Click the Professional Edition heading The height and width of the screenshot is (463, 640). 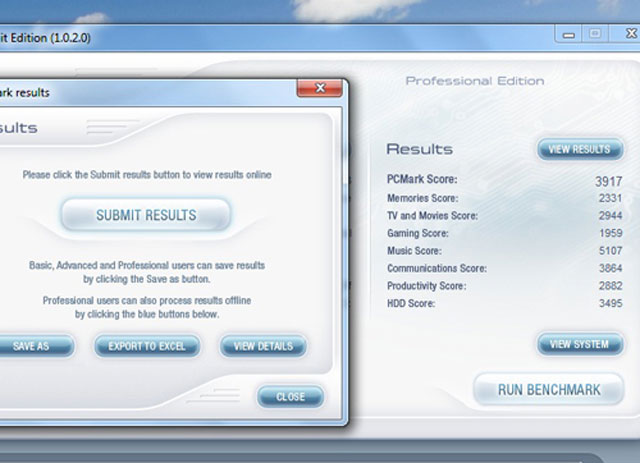point(475,81)
